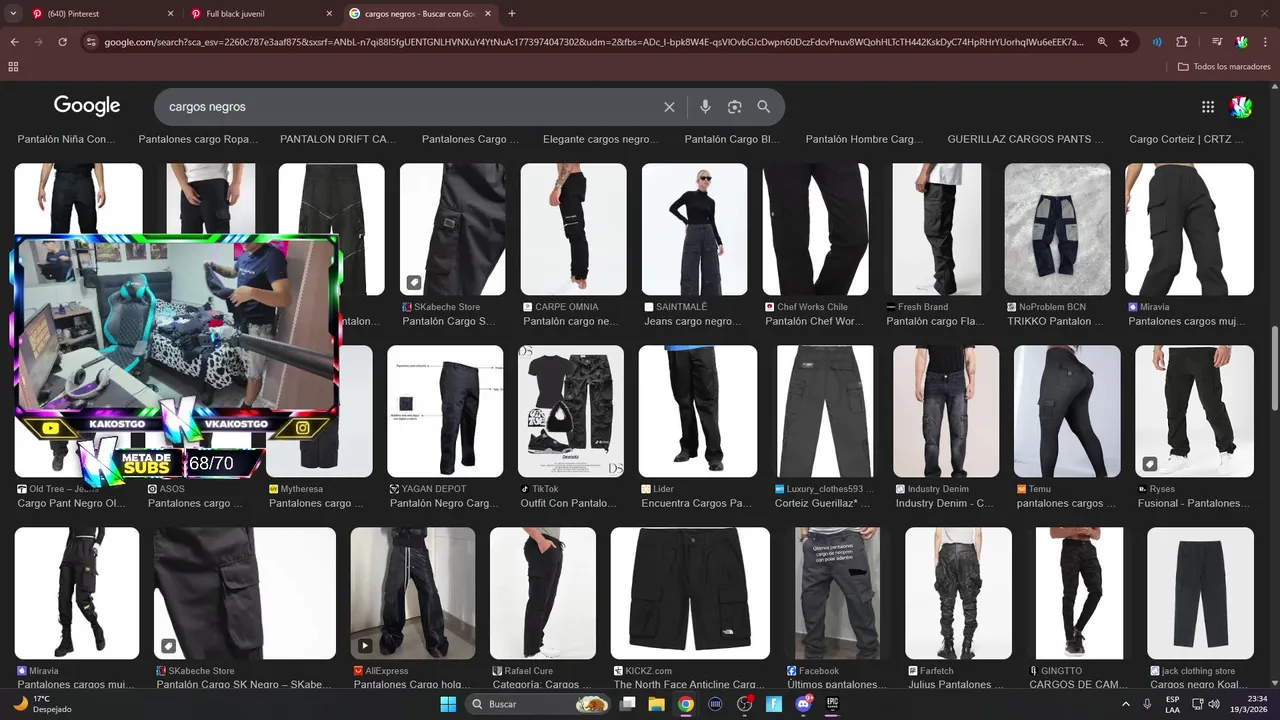Reload the current page
The width and height of the screenshot is (1280, 720).
62,42
